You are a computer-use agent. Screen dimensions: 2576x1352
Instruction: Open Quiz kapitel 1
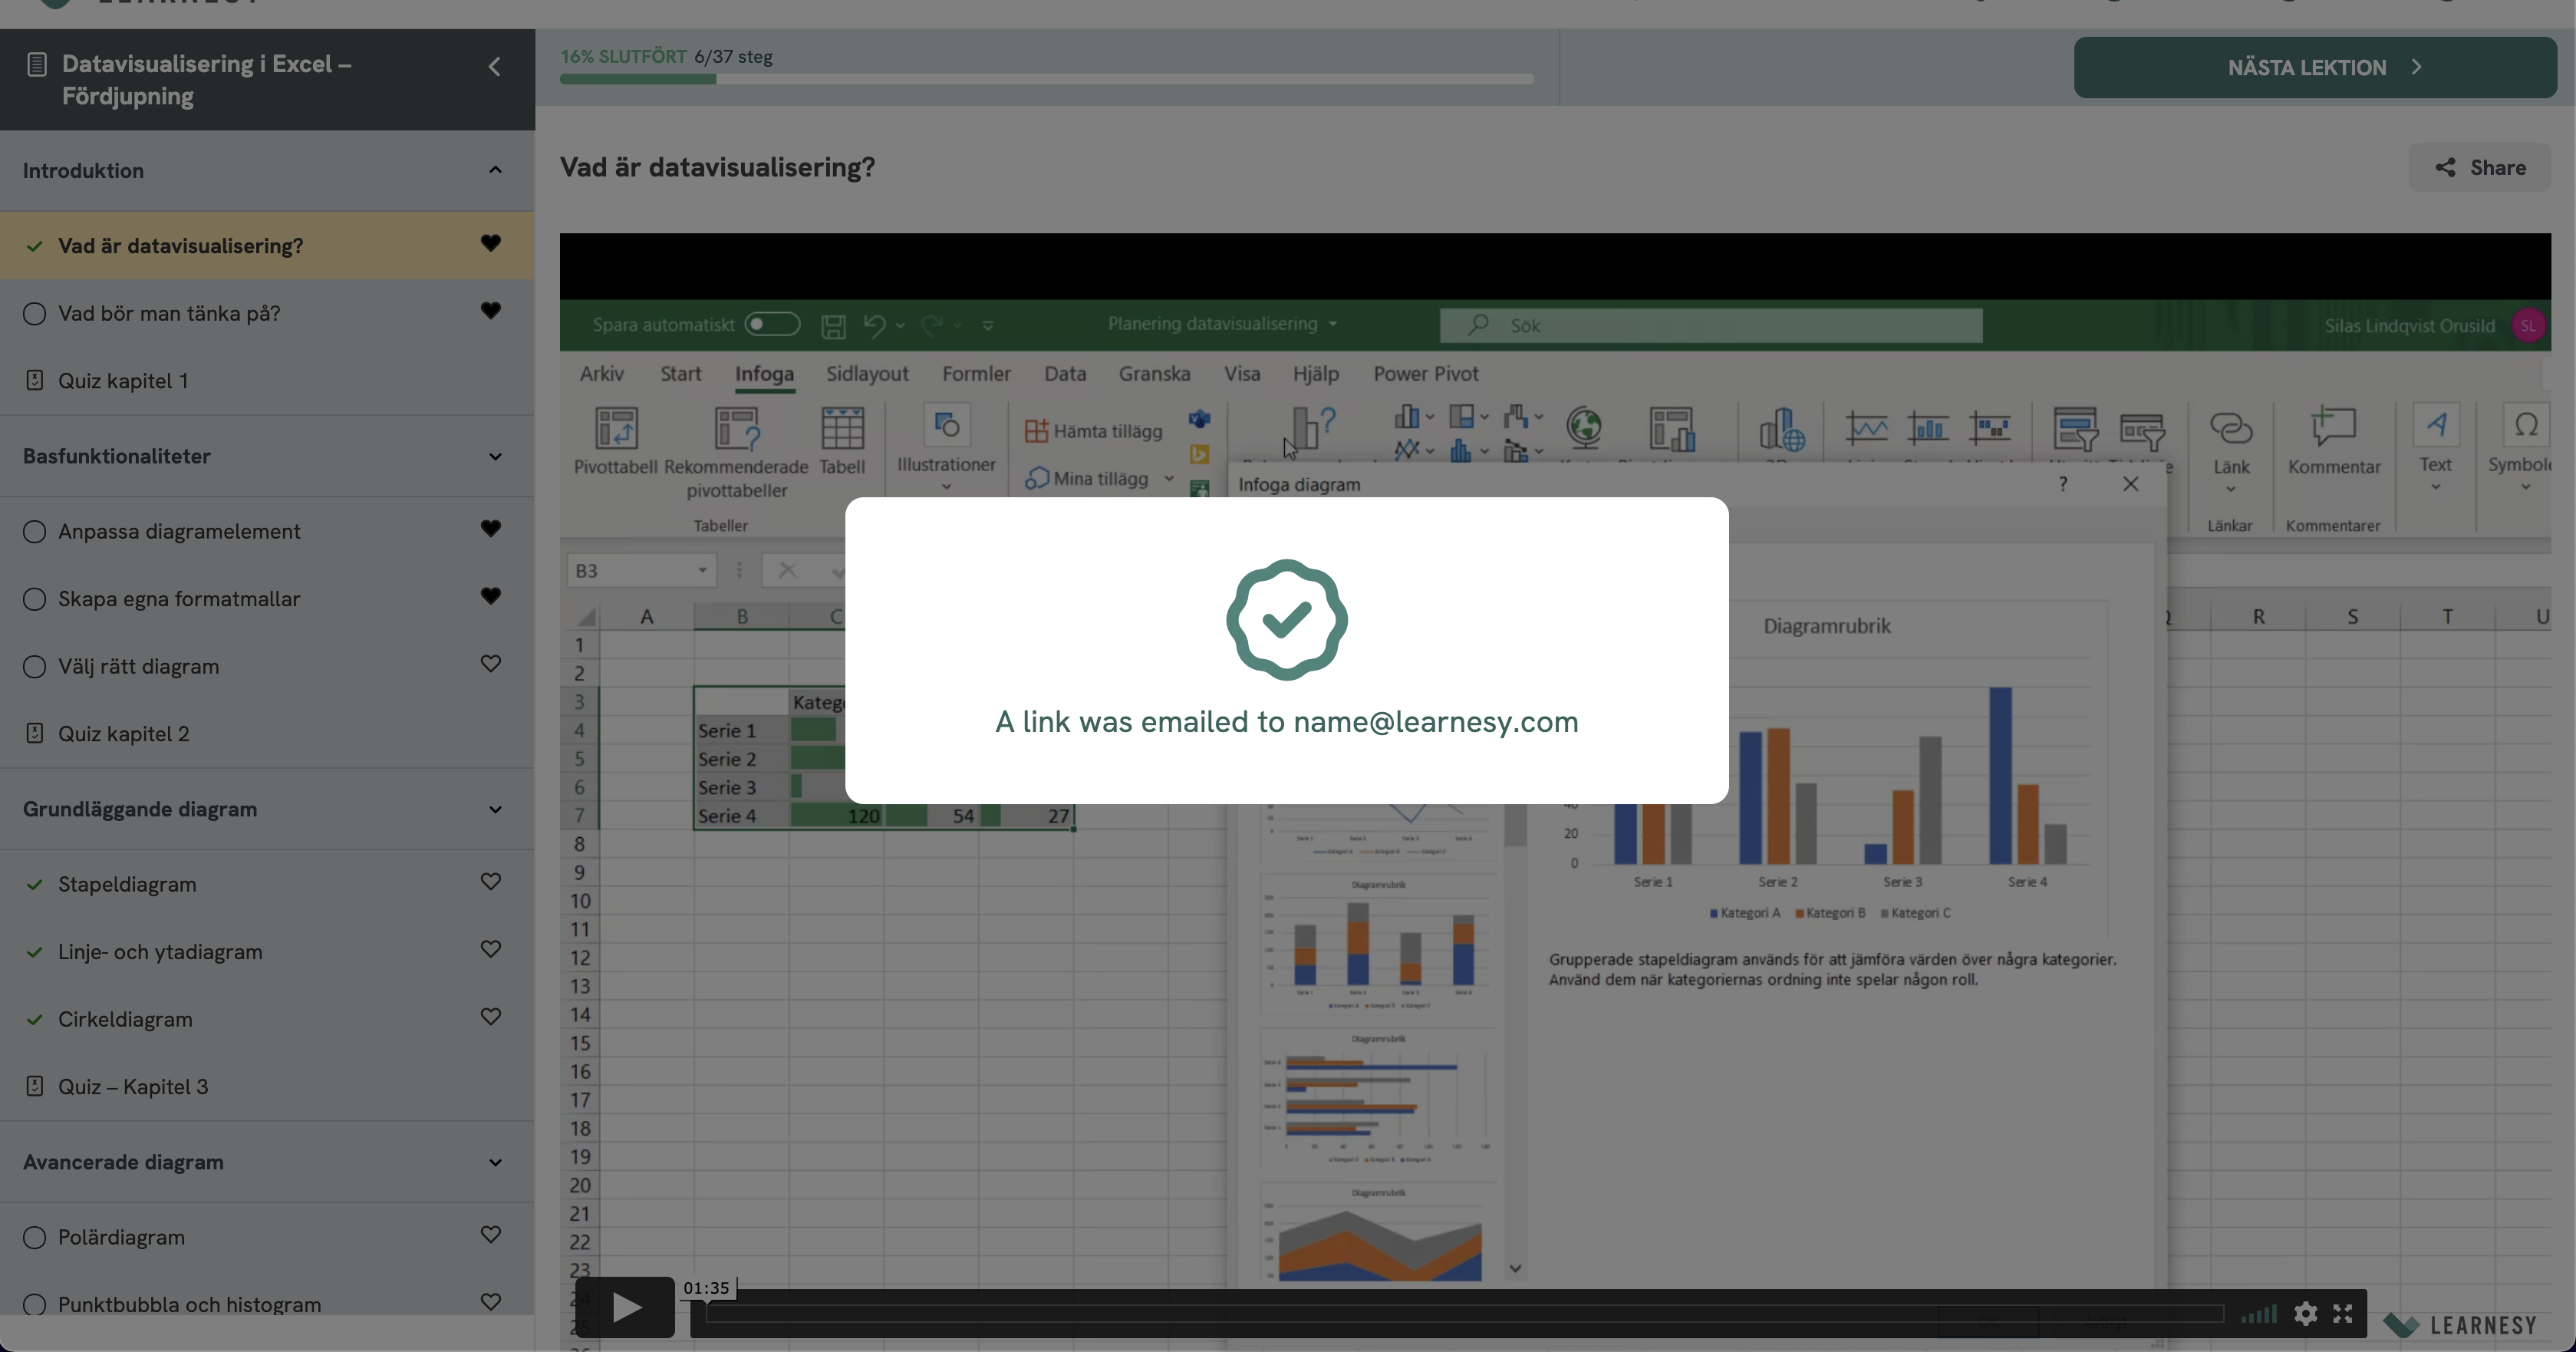pyautogui.click(x=123, y=381)
